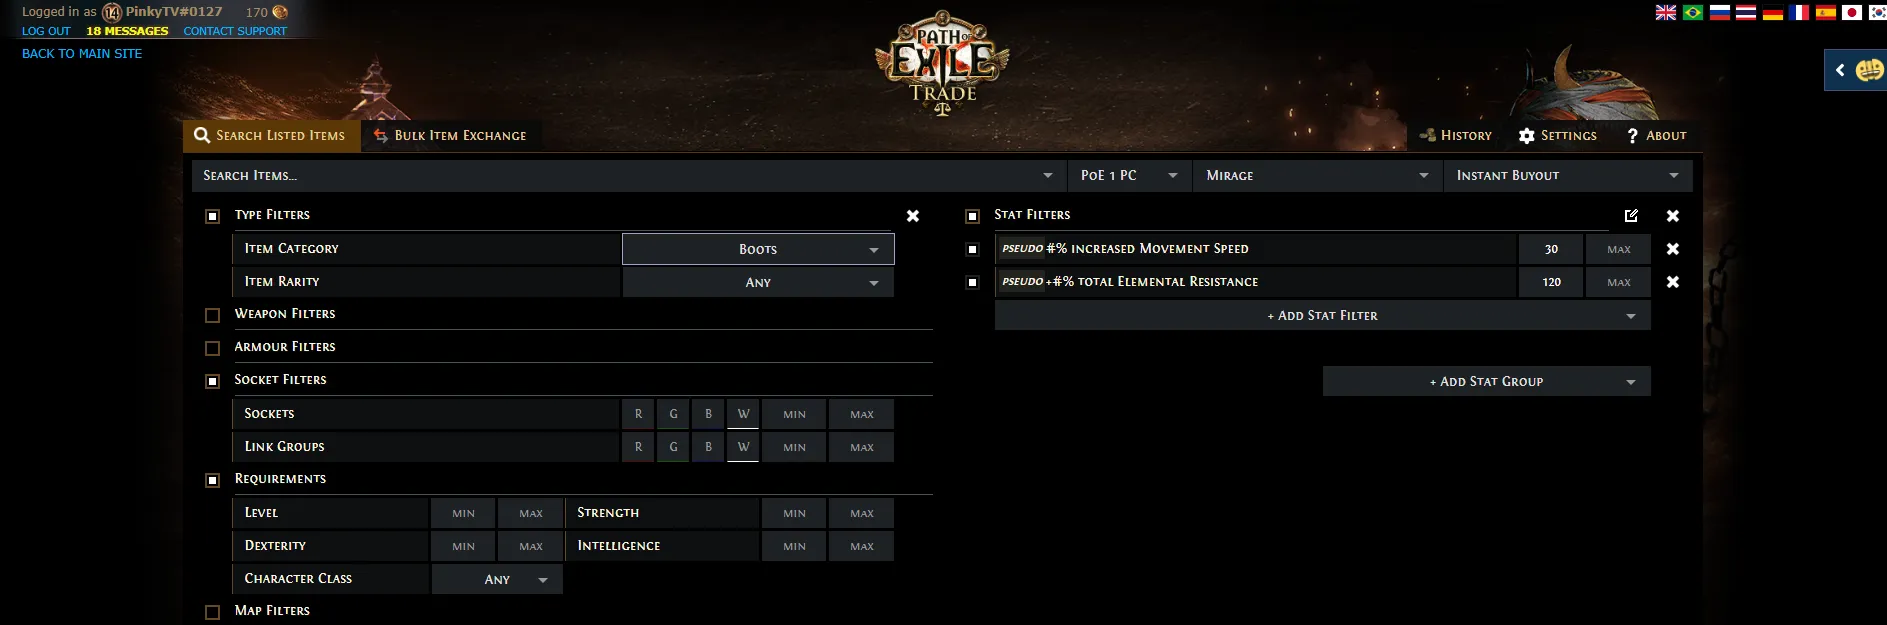Enable the Map Filters checkbox
Image resolution: width=1887 pixels, height=625 pixels.
click(212, 612)
